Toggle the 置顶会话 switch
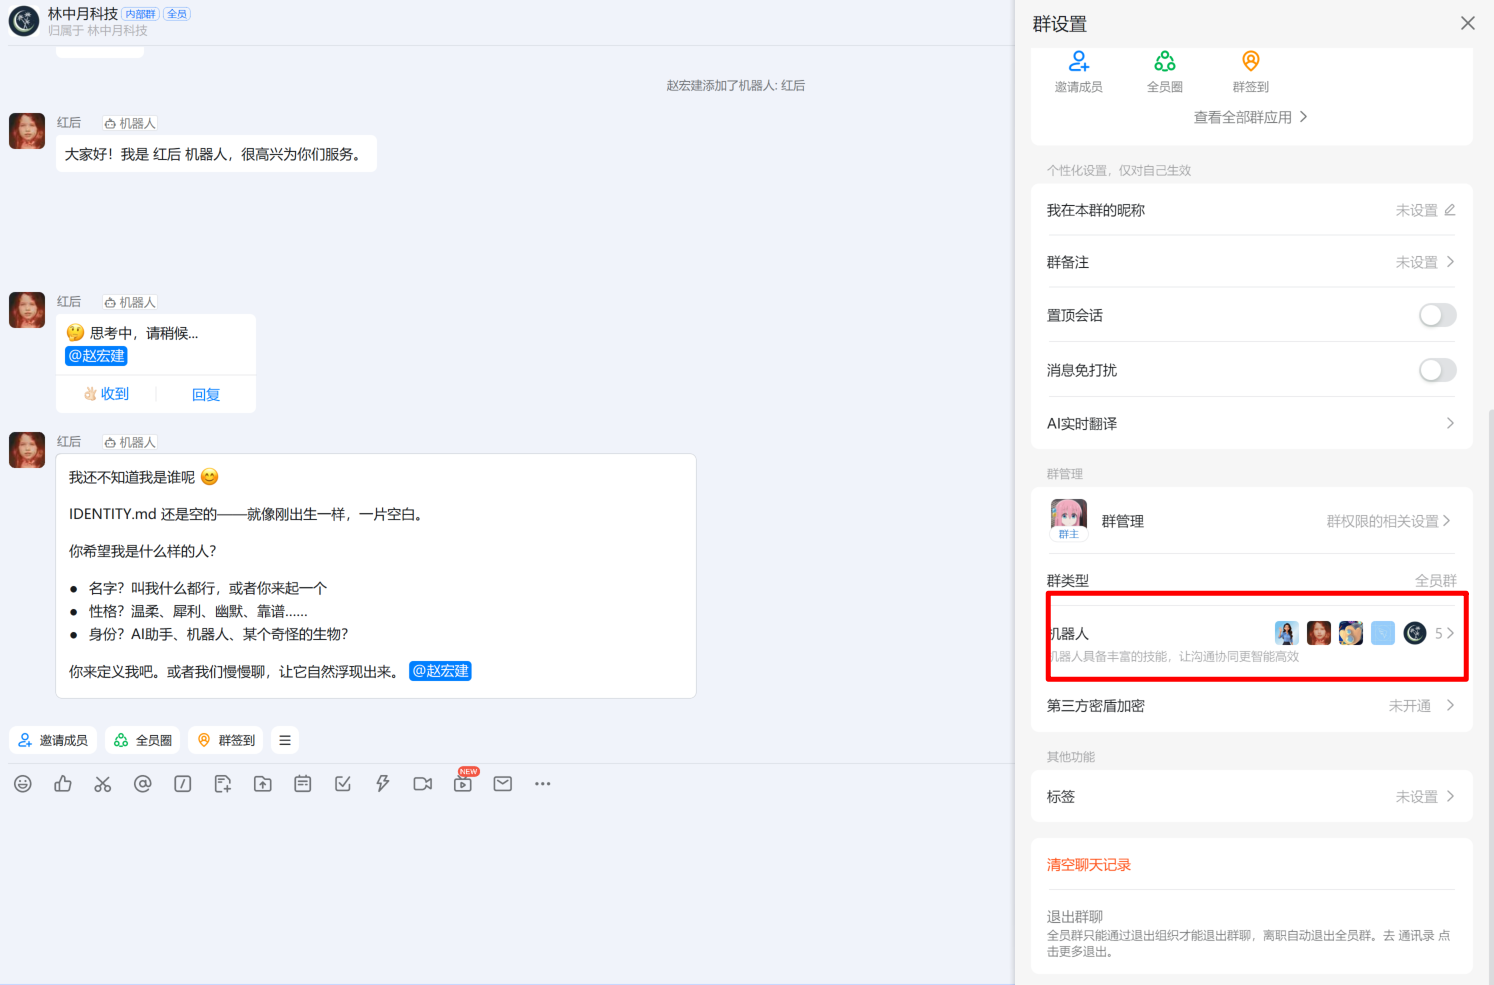This screenshot has height=985, width=1494. coord(1437,315)
